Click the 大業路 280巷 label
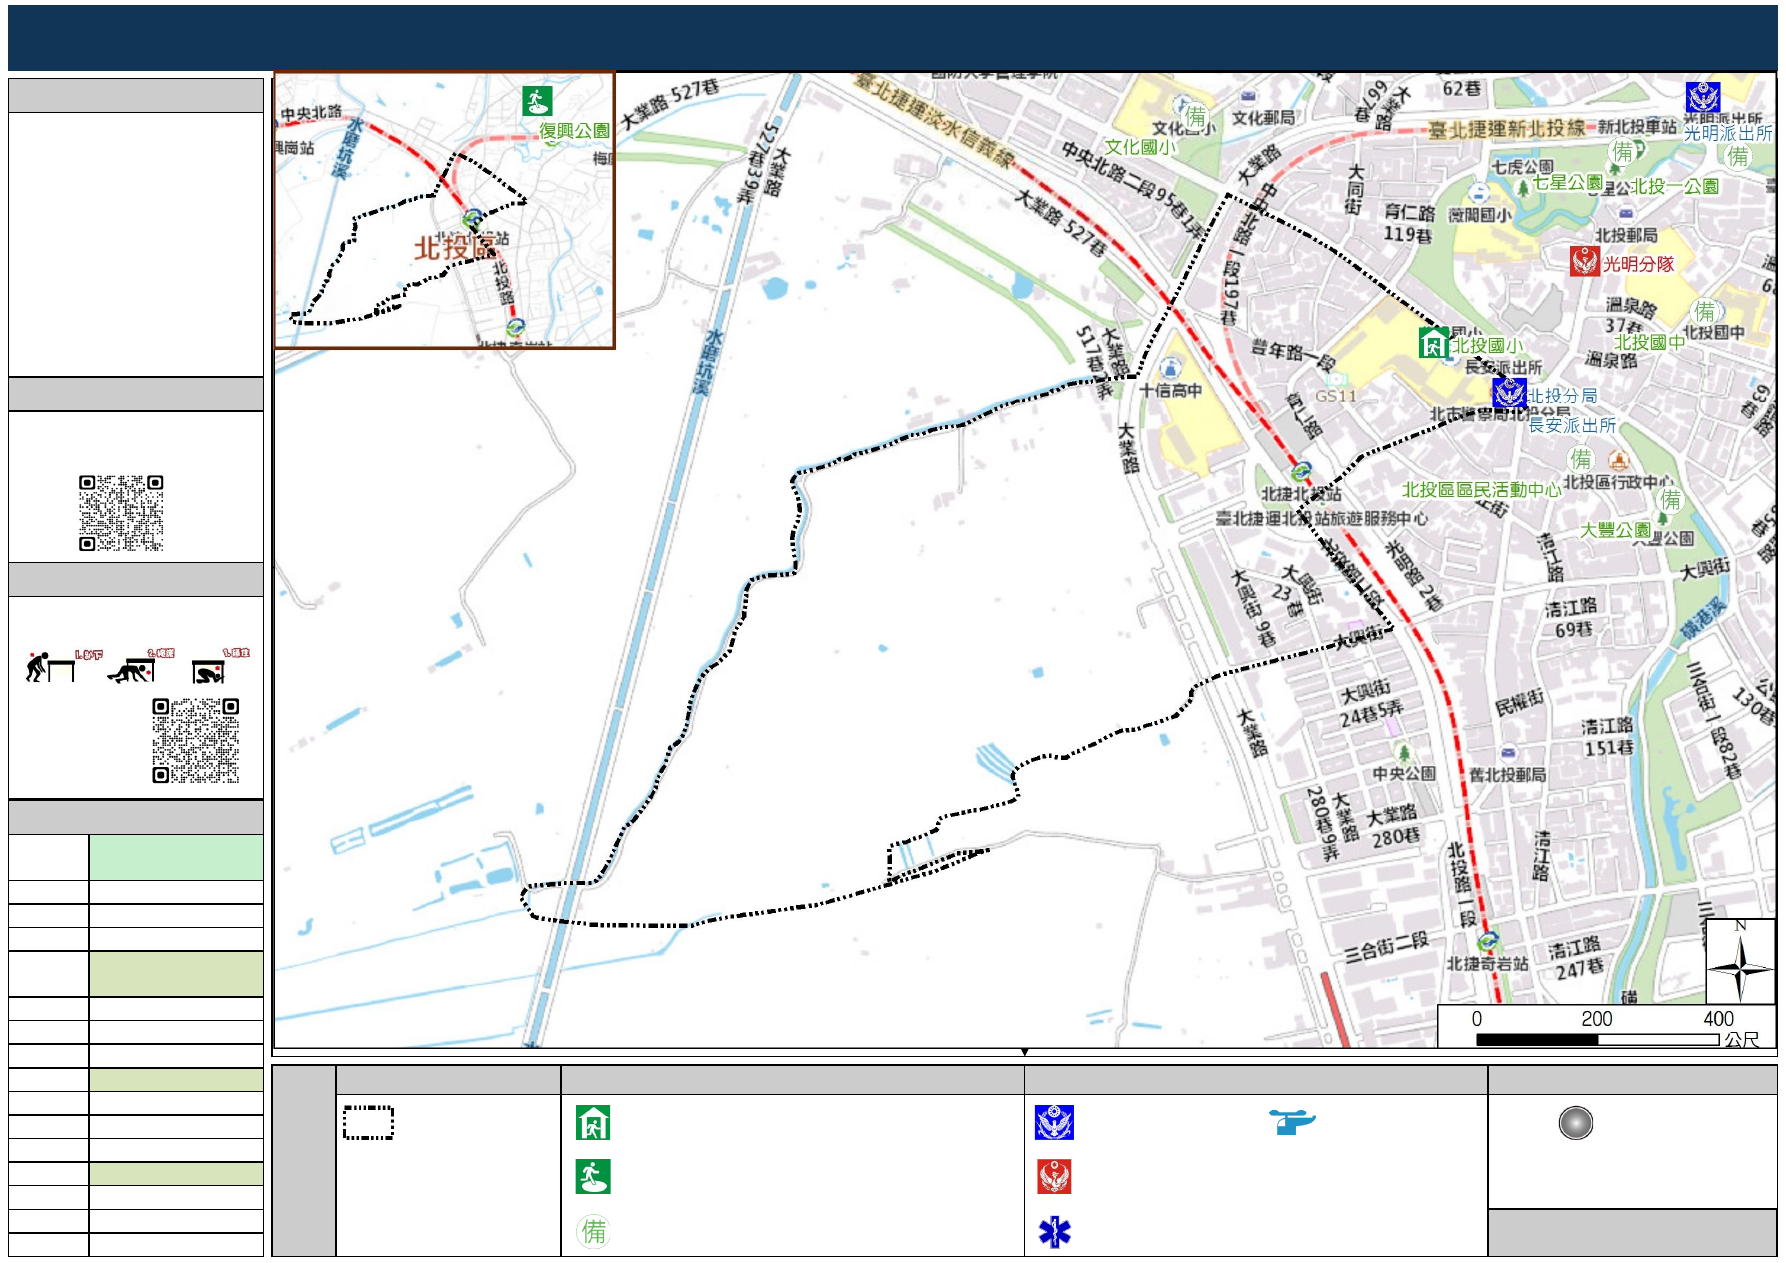This screenshot has width=1786, height=1263. coord(1394,826)
